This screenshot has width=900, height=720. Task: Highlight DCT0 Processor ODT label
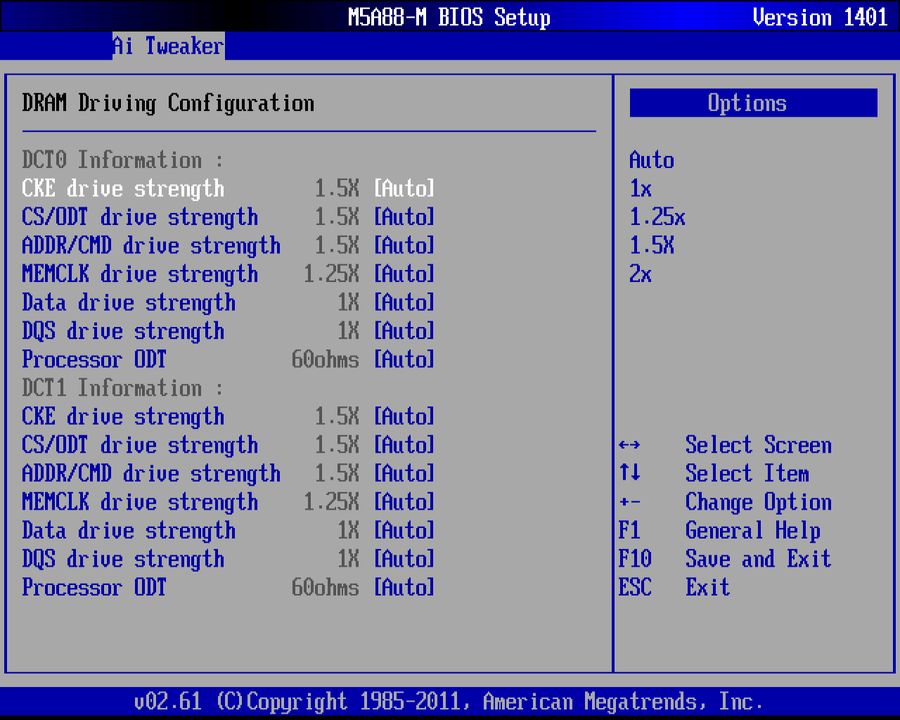click(94, 359)
